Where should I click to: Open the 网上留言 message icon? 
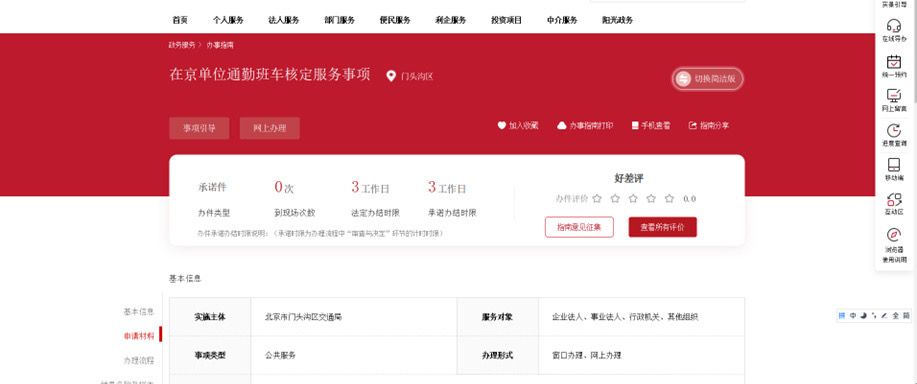click(894, 95)
